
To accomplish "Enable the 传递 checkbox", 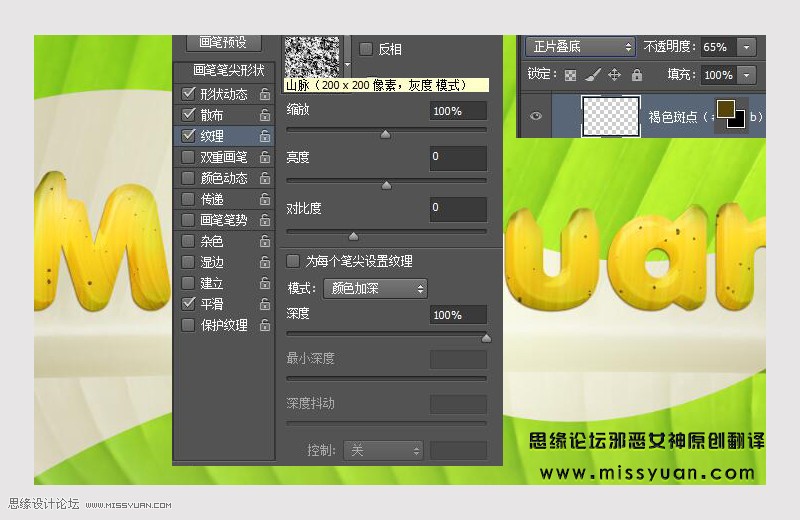I will point(188,199).
